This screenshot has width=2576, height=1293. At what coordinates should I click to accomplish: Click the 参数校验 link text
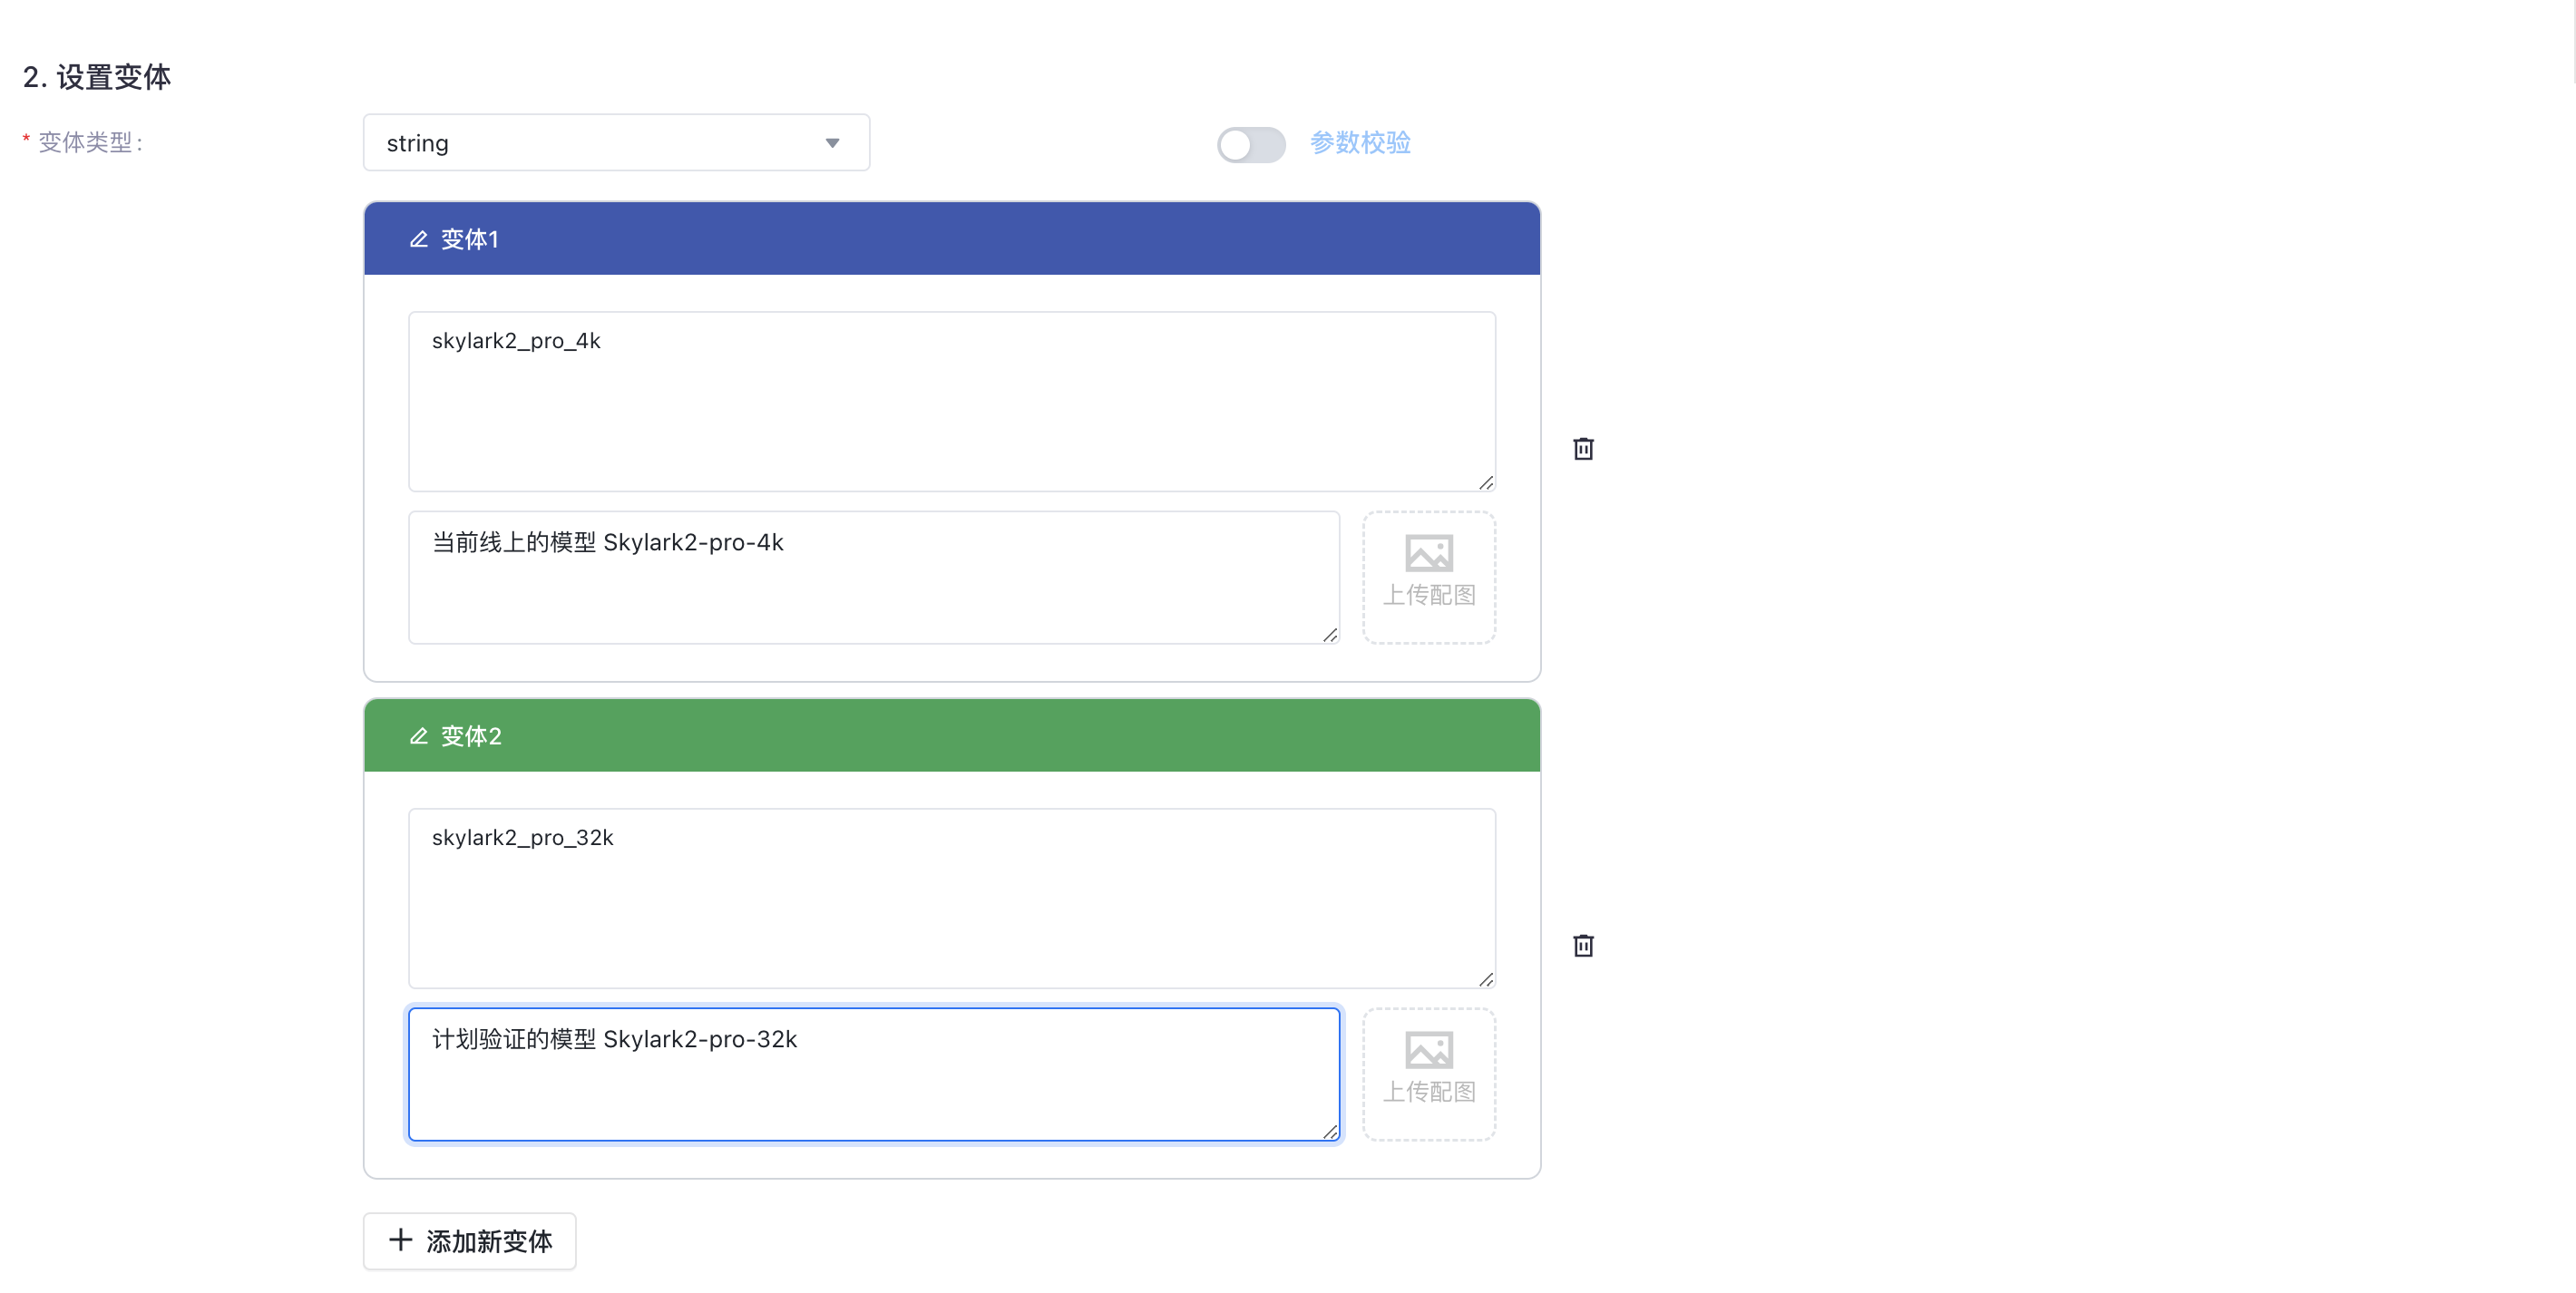tap(1360, 143)
